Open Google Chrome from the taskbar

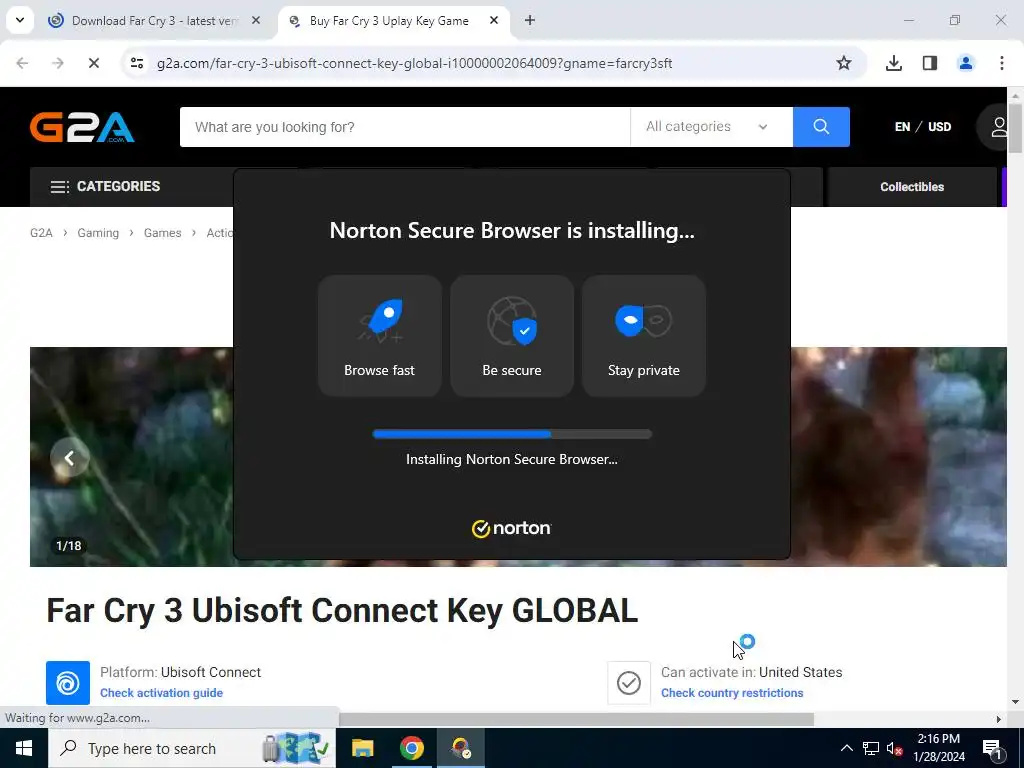point(411,748)
